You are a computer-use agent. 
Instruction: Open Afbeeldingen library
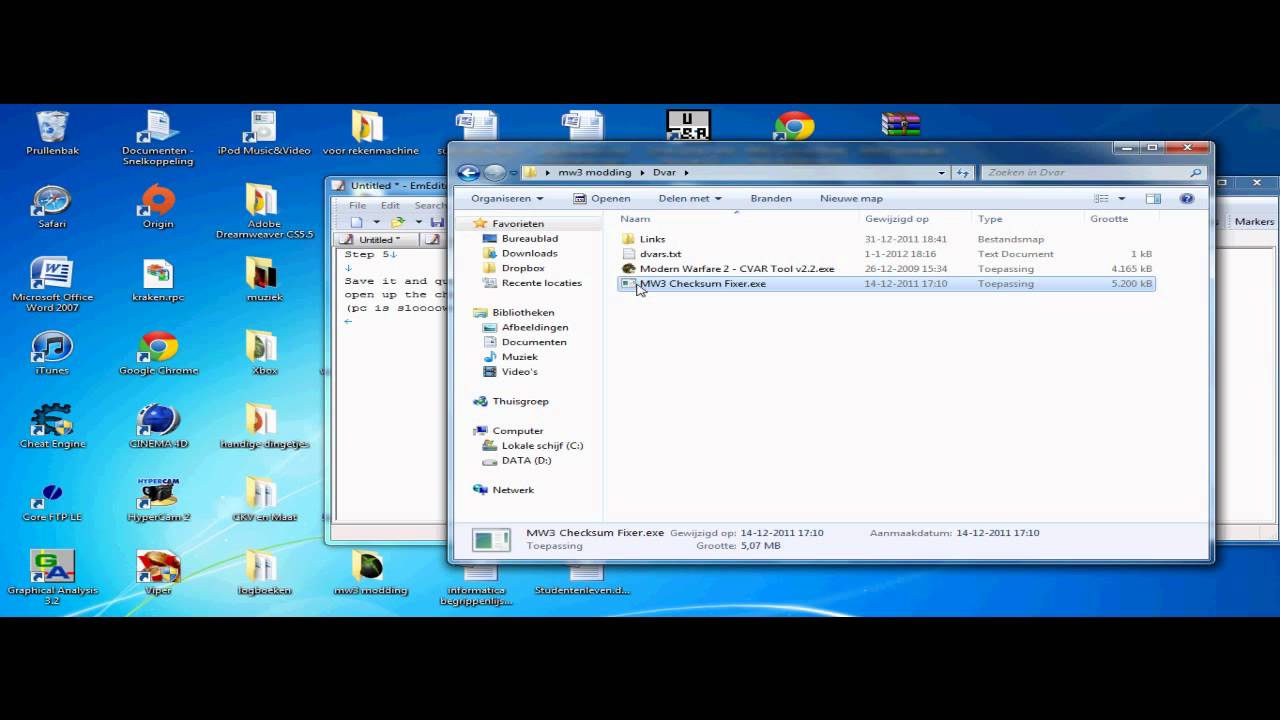click(534, 327)
